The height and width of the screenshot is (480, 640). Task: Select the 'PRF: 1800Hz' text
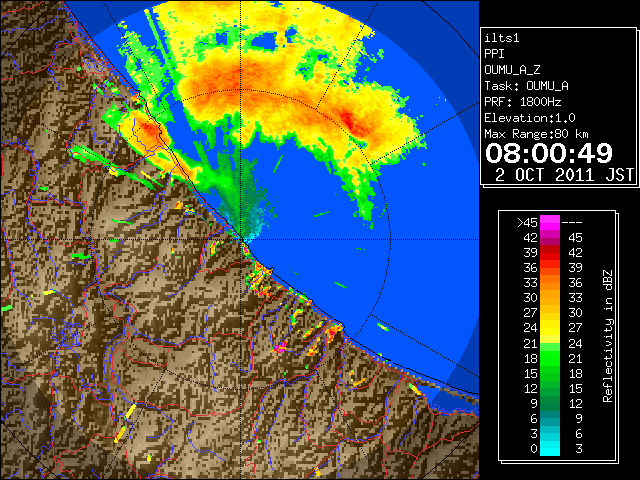(x=523, y=102)
